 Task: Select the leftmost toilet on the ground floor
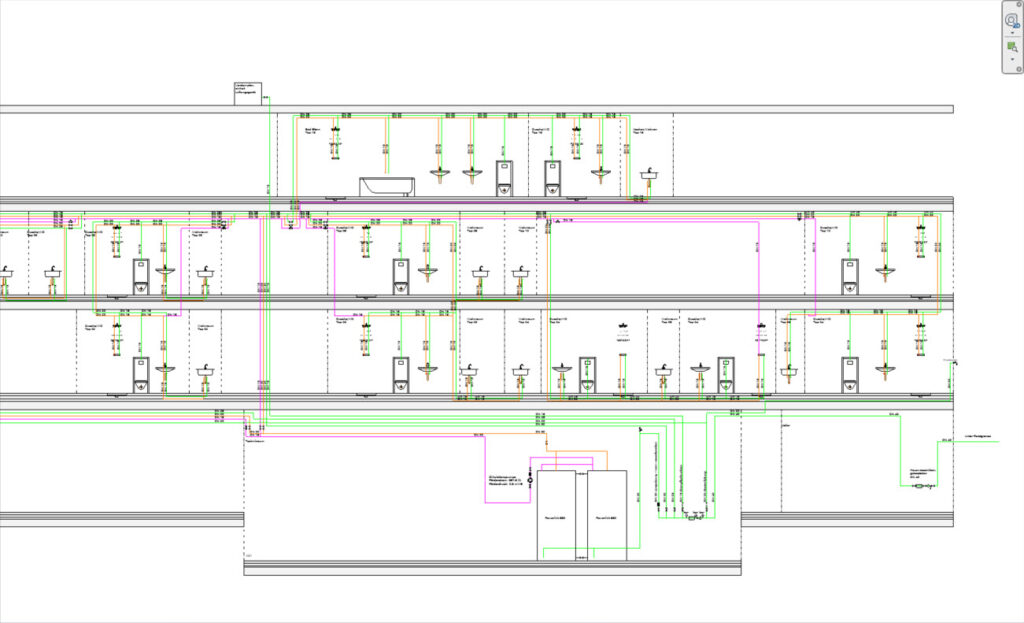coord(142,376)
